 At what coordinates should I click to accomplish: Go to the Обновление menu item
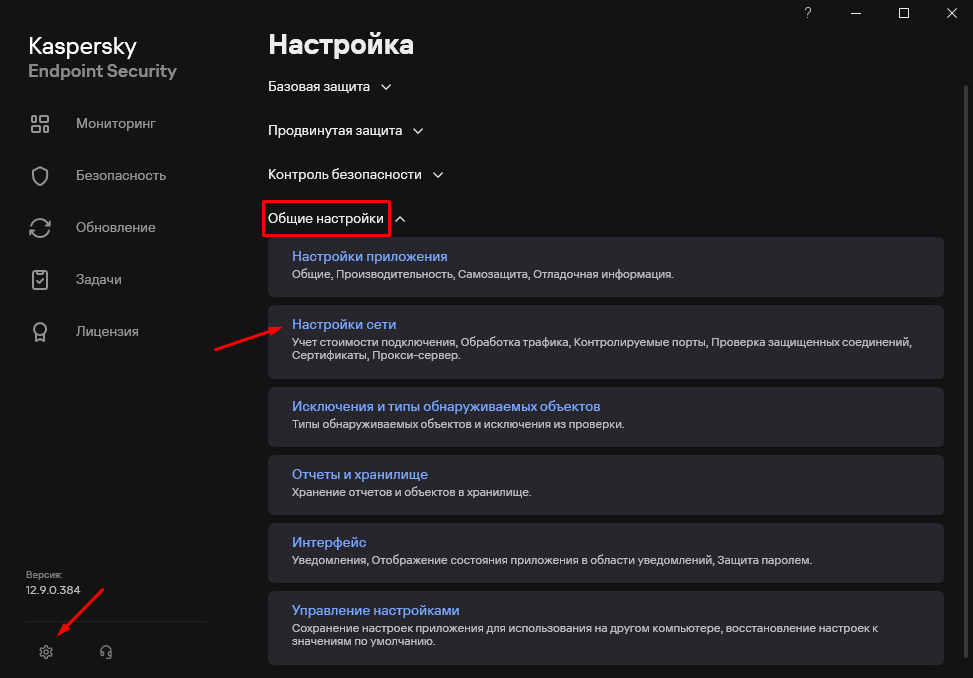116,228
